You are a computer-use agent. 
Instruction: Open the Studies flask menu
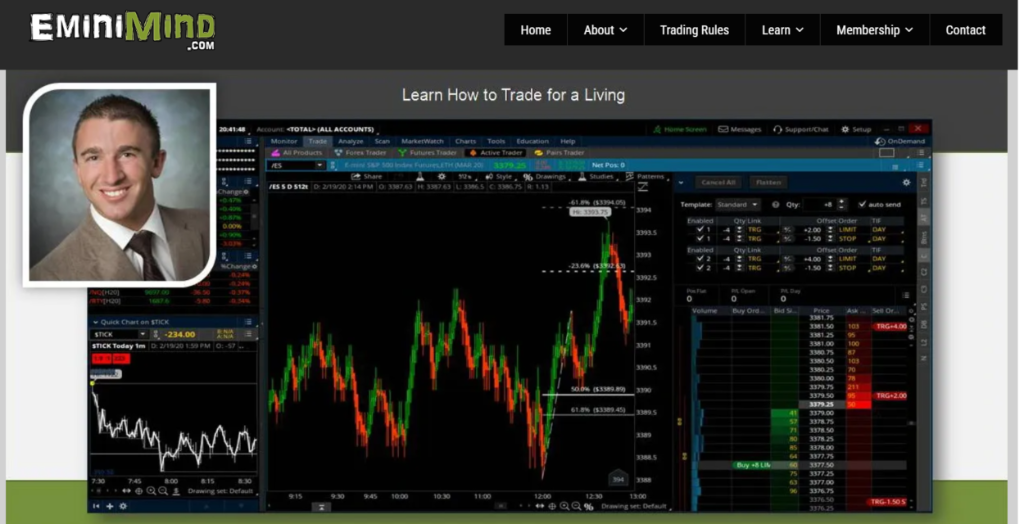click(x=596, y=177)
